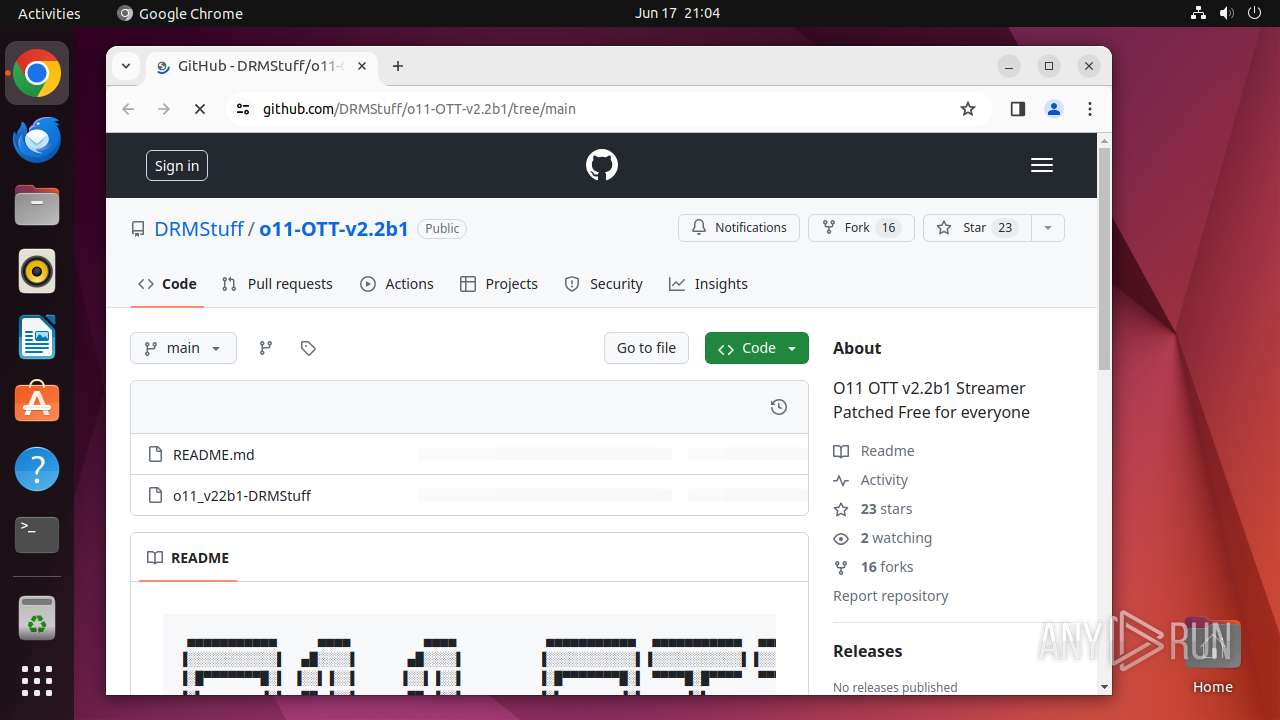This screenshot has height=720, width=1280.
Task: Expand the main branch dropdown
Action: point(183,348)
